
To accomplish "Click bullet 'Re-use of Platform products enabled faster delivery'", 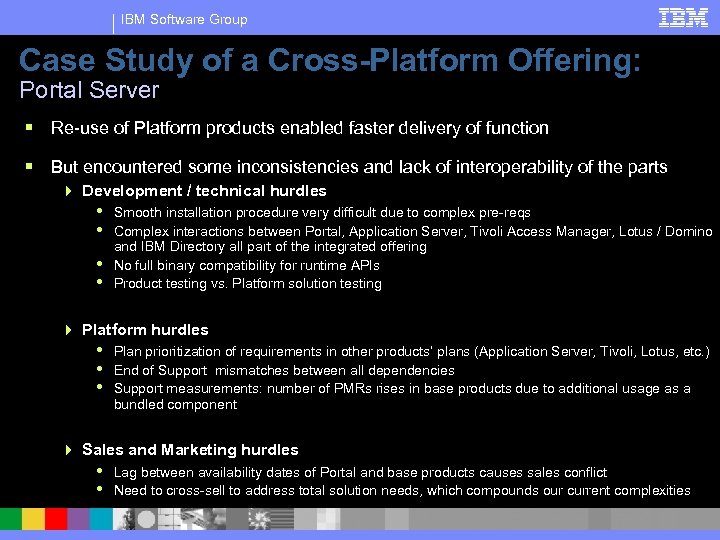I will [x=299, y=128].
